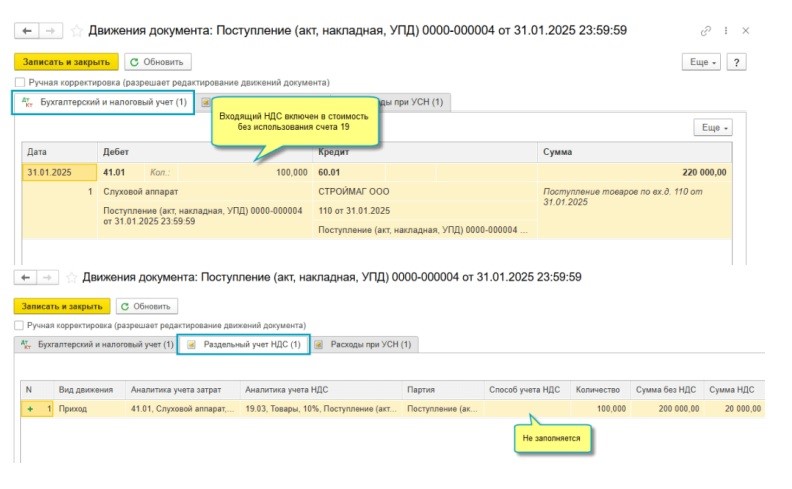Click Обновить button in the lower window
The image size is (792, 489).
148,306
